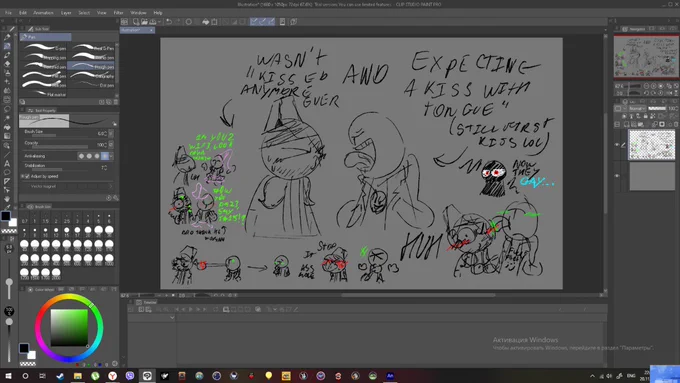The width and height of the screenshot is (680, 383).
Task: Click the black main color swatch in toolbox
Action: (x=6, y=216)
